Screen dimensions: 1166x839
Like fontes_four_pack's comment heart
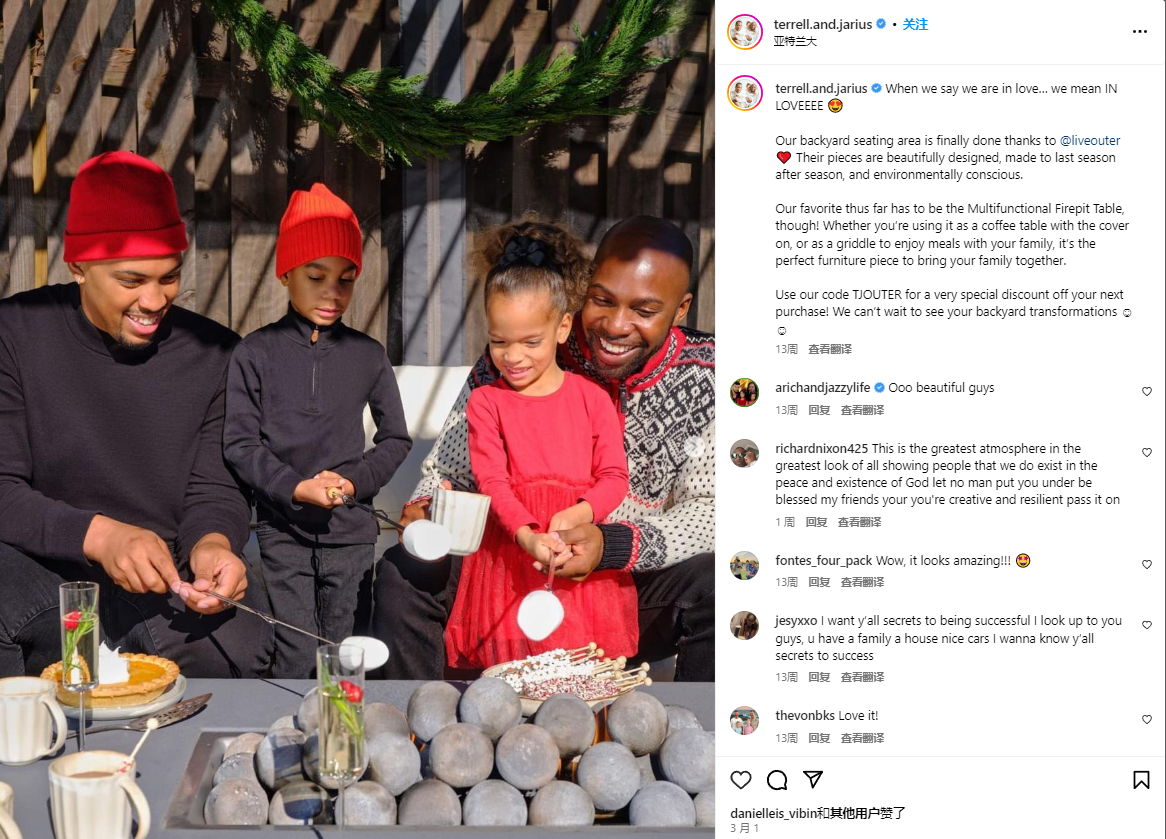(1147, 565)
